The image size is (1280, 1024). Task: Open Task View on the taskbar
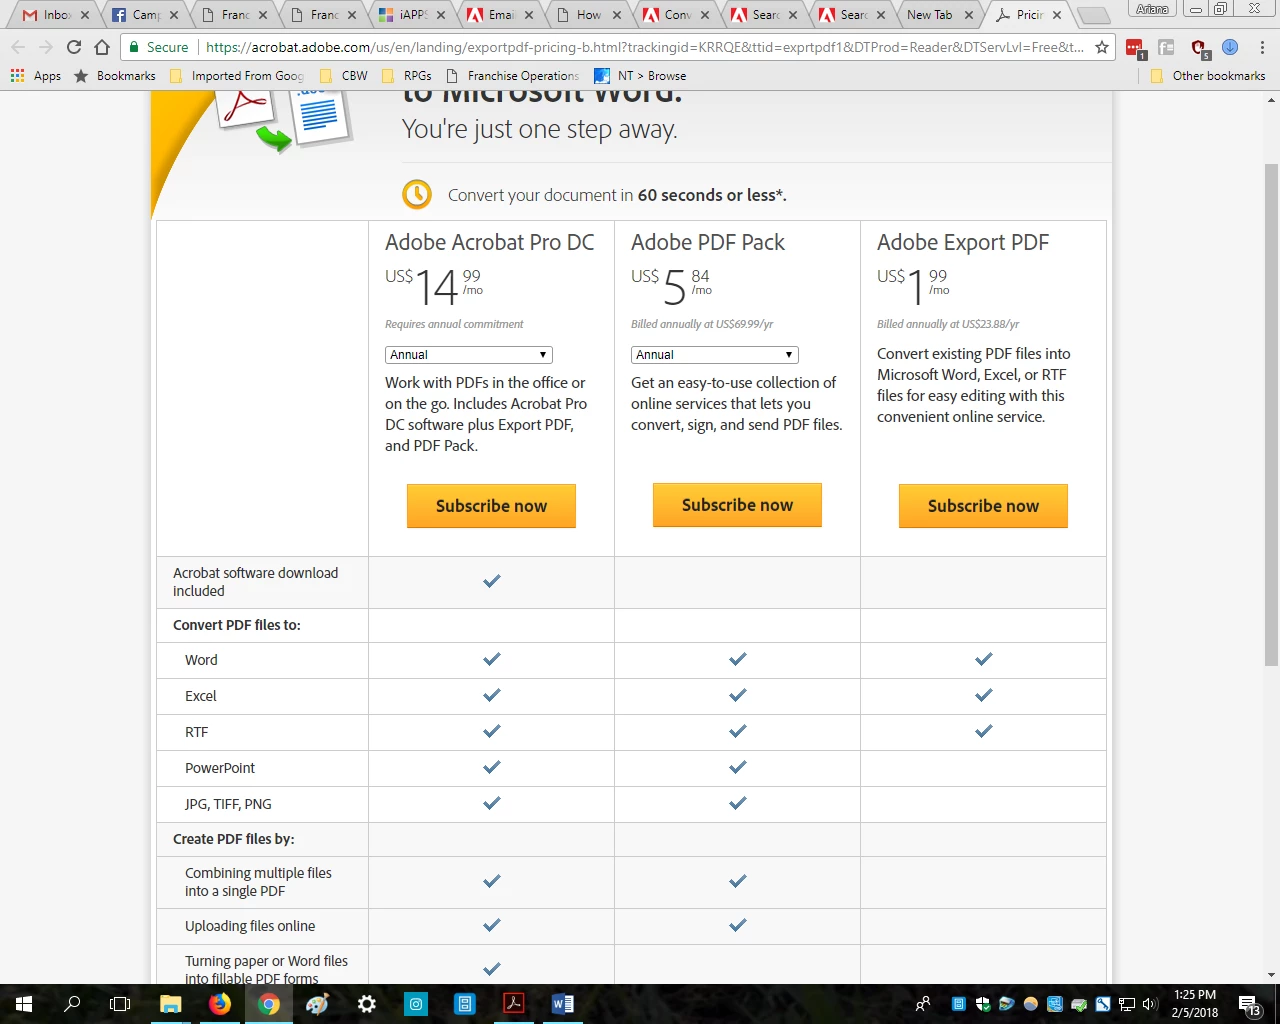(120, 1004)
